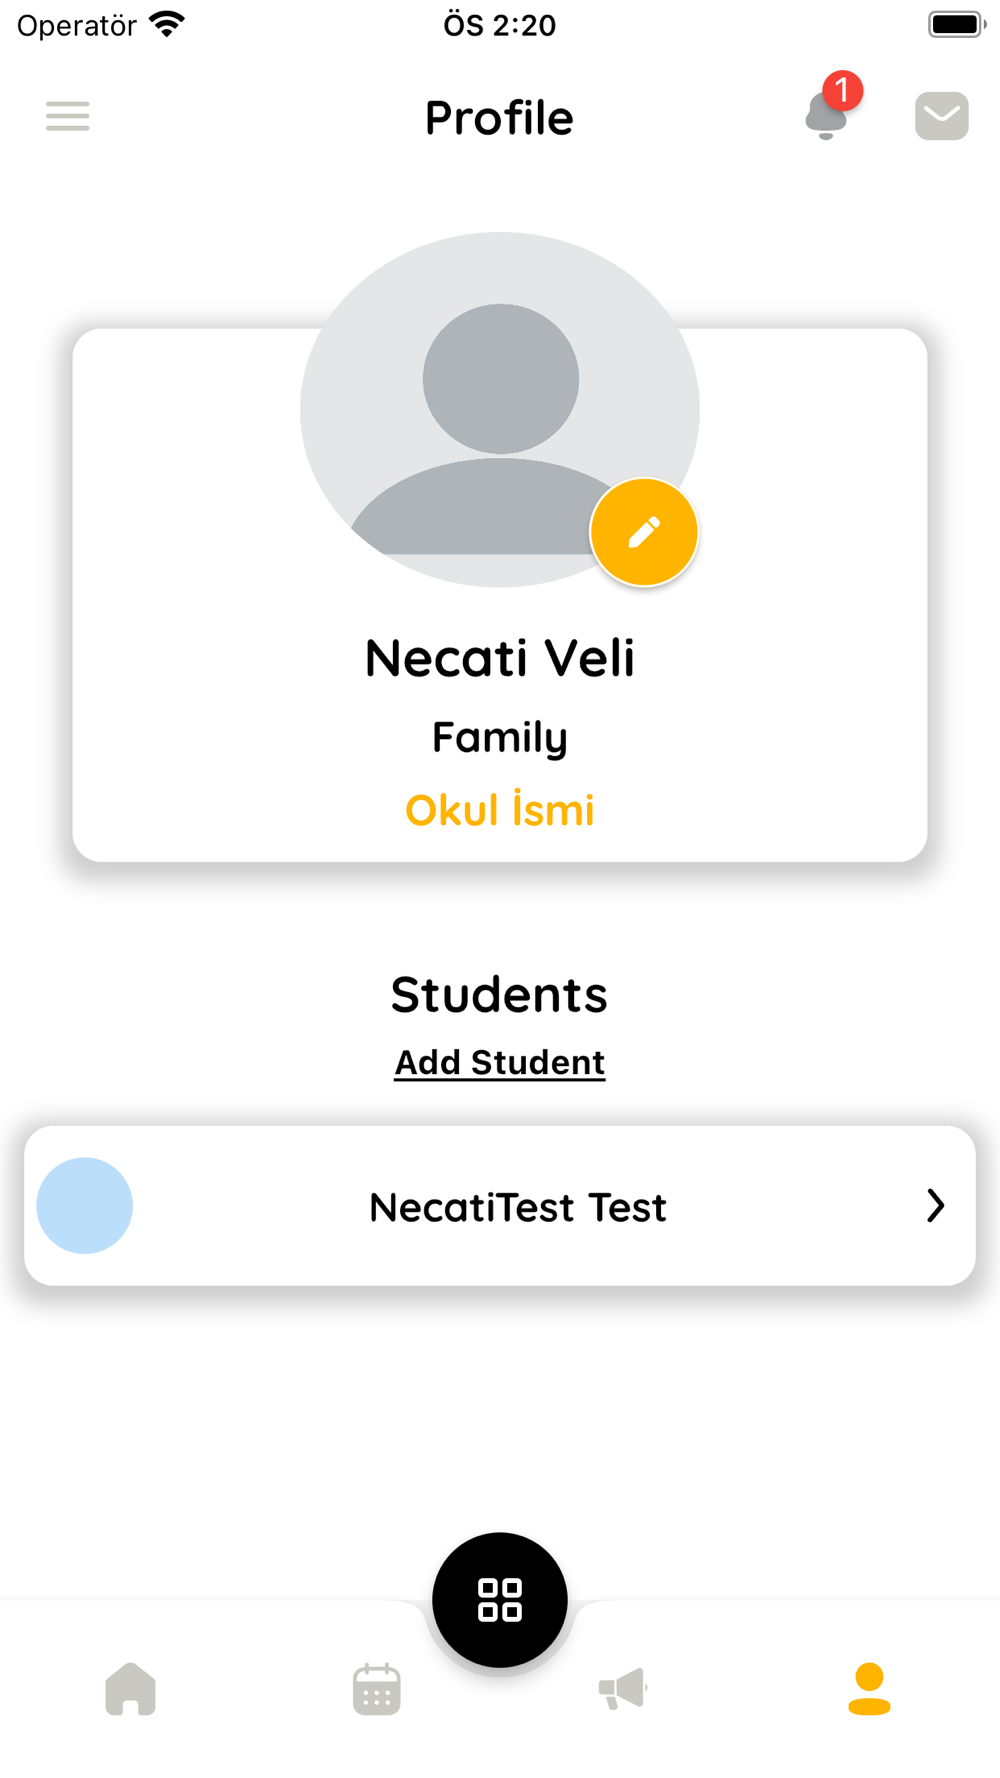The image size is (1000, 1778).
Task: Open the messages envelope icon
Action: pyautogui.click(x=942, y=116)
